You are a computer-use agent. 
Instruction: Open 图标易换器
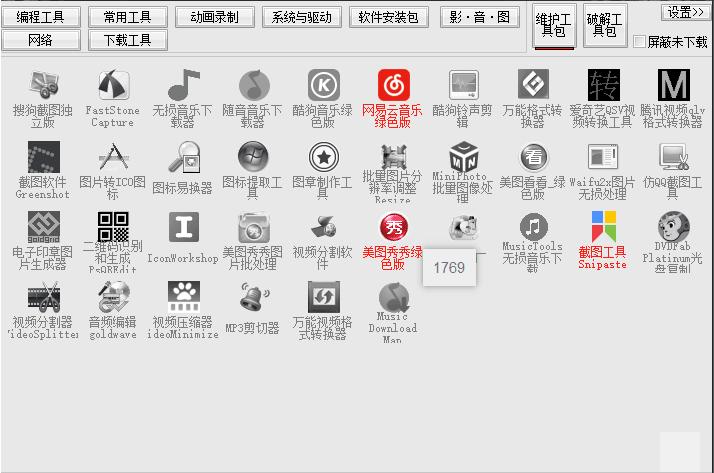pyautogui.click(x=183, y=157)
